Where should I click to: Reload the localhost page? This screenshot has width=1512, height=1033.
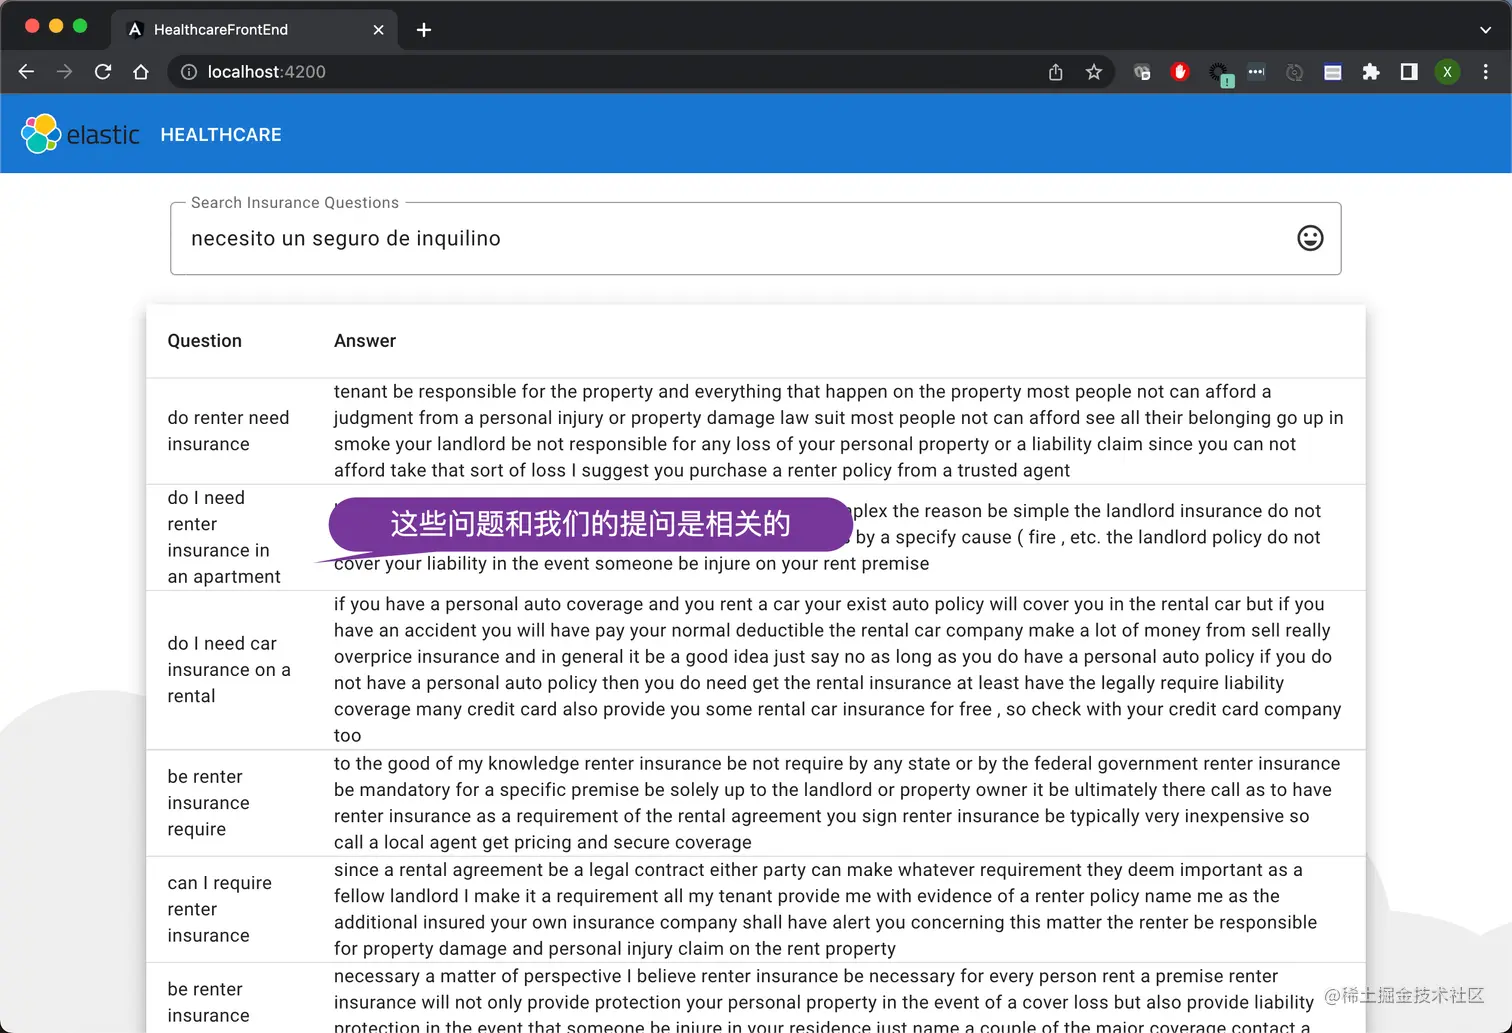coord(103,72)
